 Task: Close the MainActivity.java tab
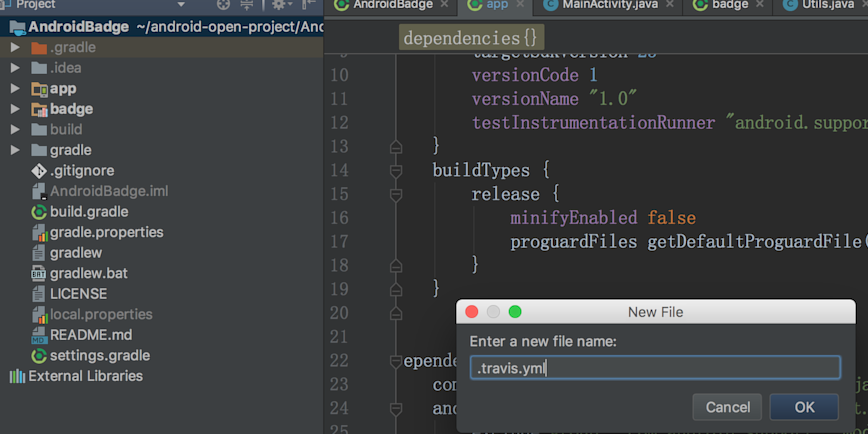[x=670, y=4]
